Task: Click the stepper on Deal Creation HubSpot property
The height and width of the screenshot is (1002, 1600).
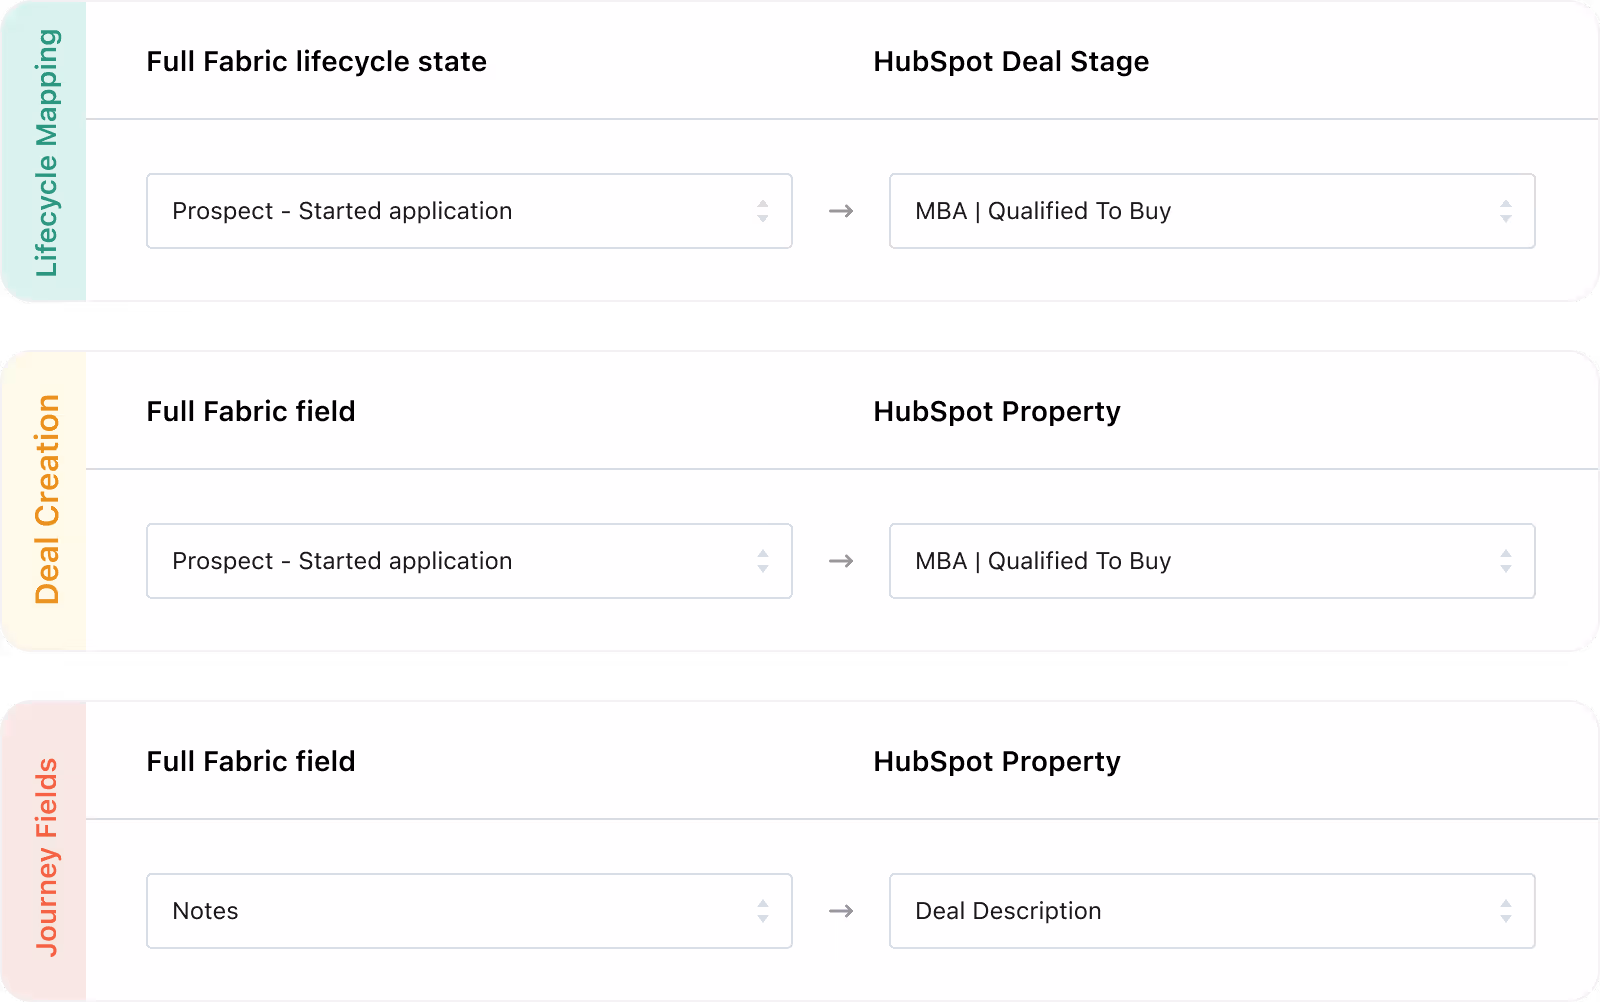Action: point(1506,561)
